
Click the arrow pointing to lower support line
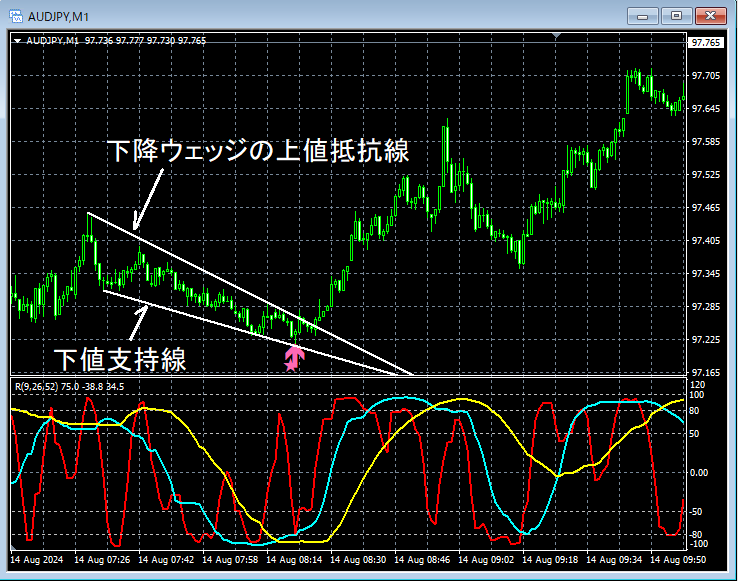(138, 323)
